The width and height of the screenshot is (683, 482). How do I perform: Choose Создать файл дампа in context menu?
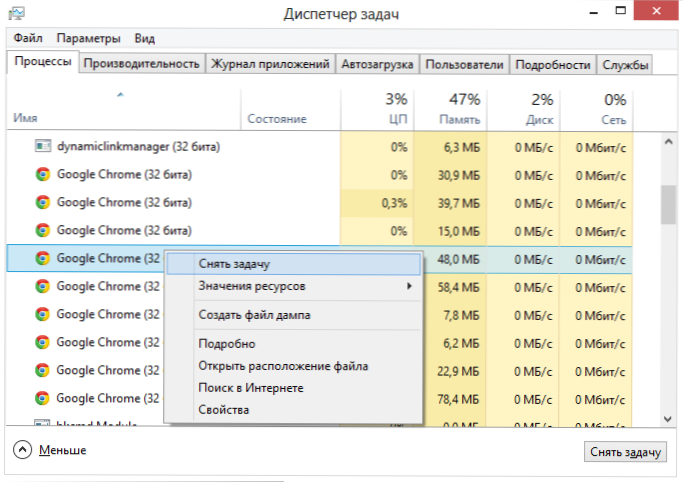click(x=294, y=315)
